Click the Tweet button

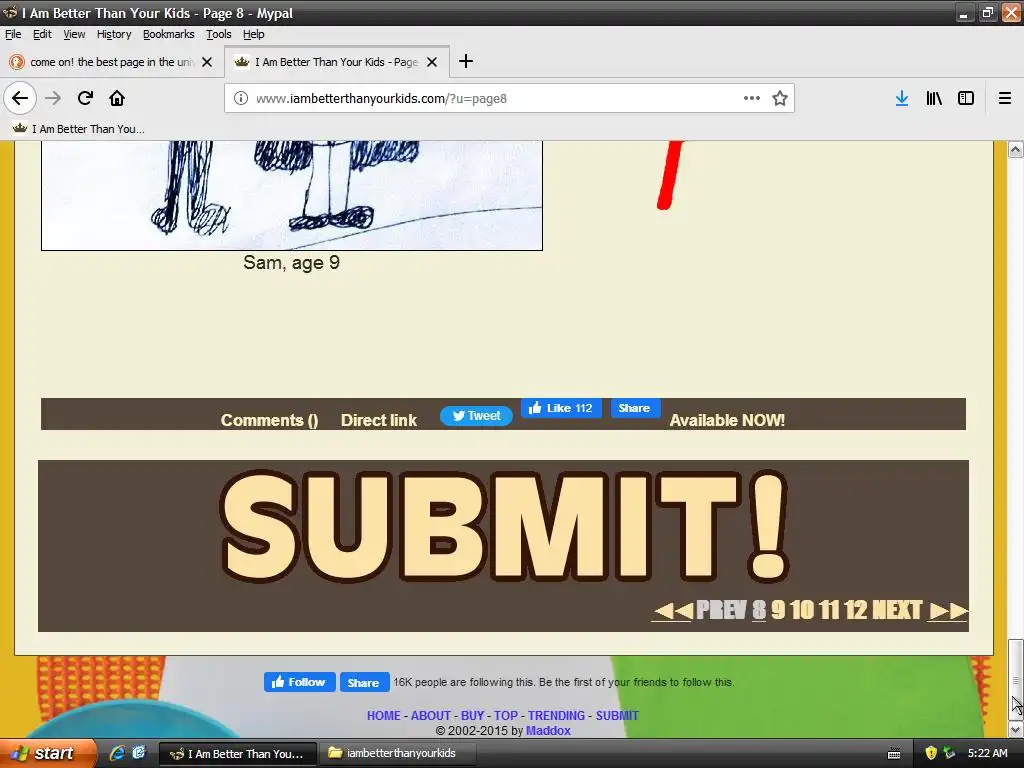[476, 415]
